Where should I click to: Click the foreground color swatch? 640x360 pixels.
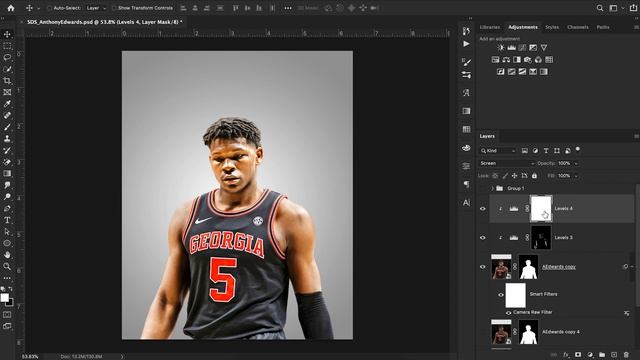pos(4,298)
